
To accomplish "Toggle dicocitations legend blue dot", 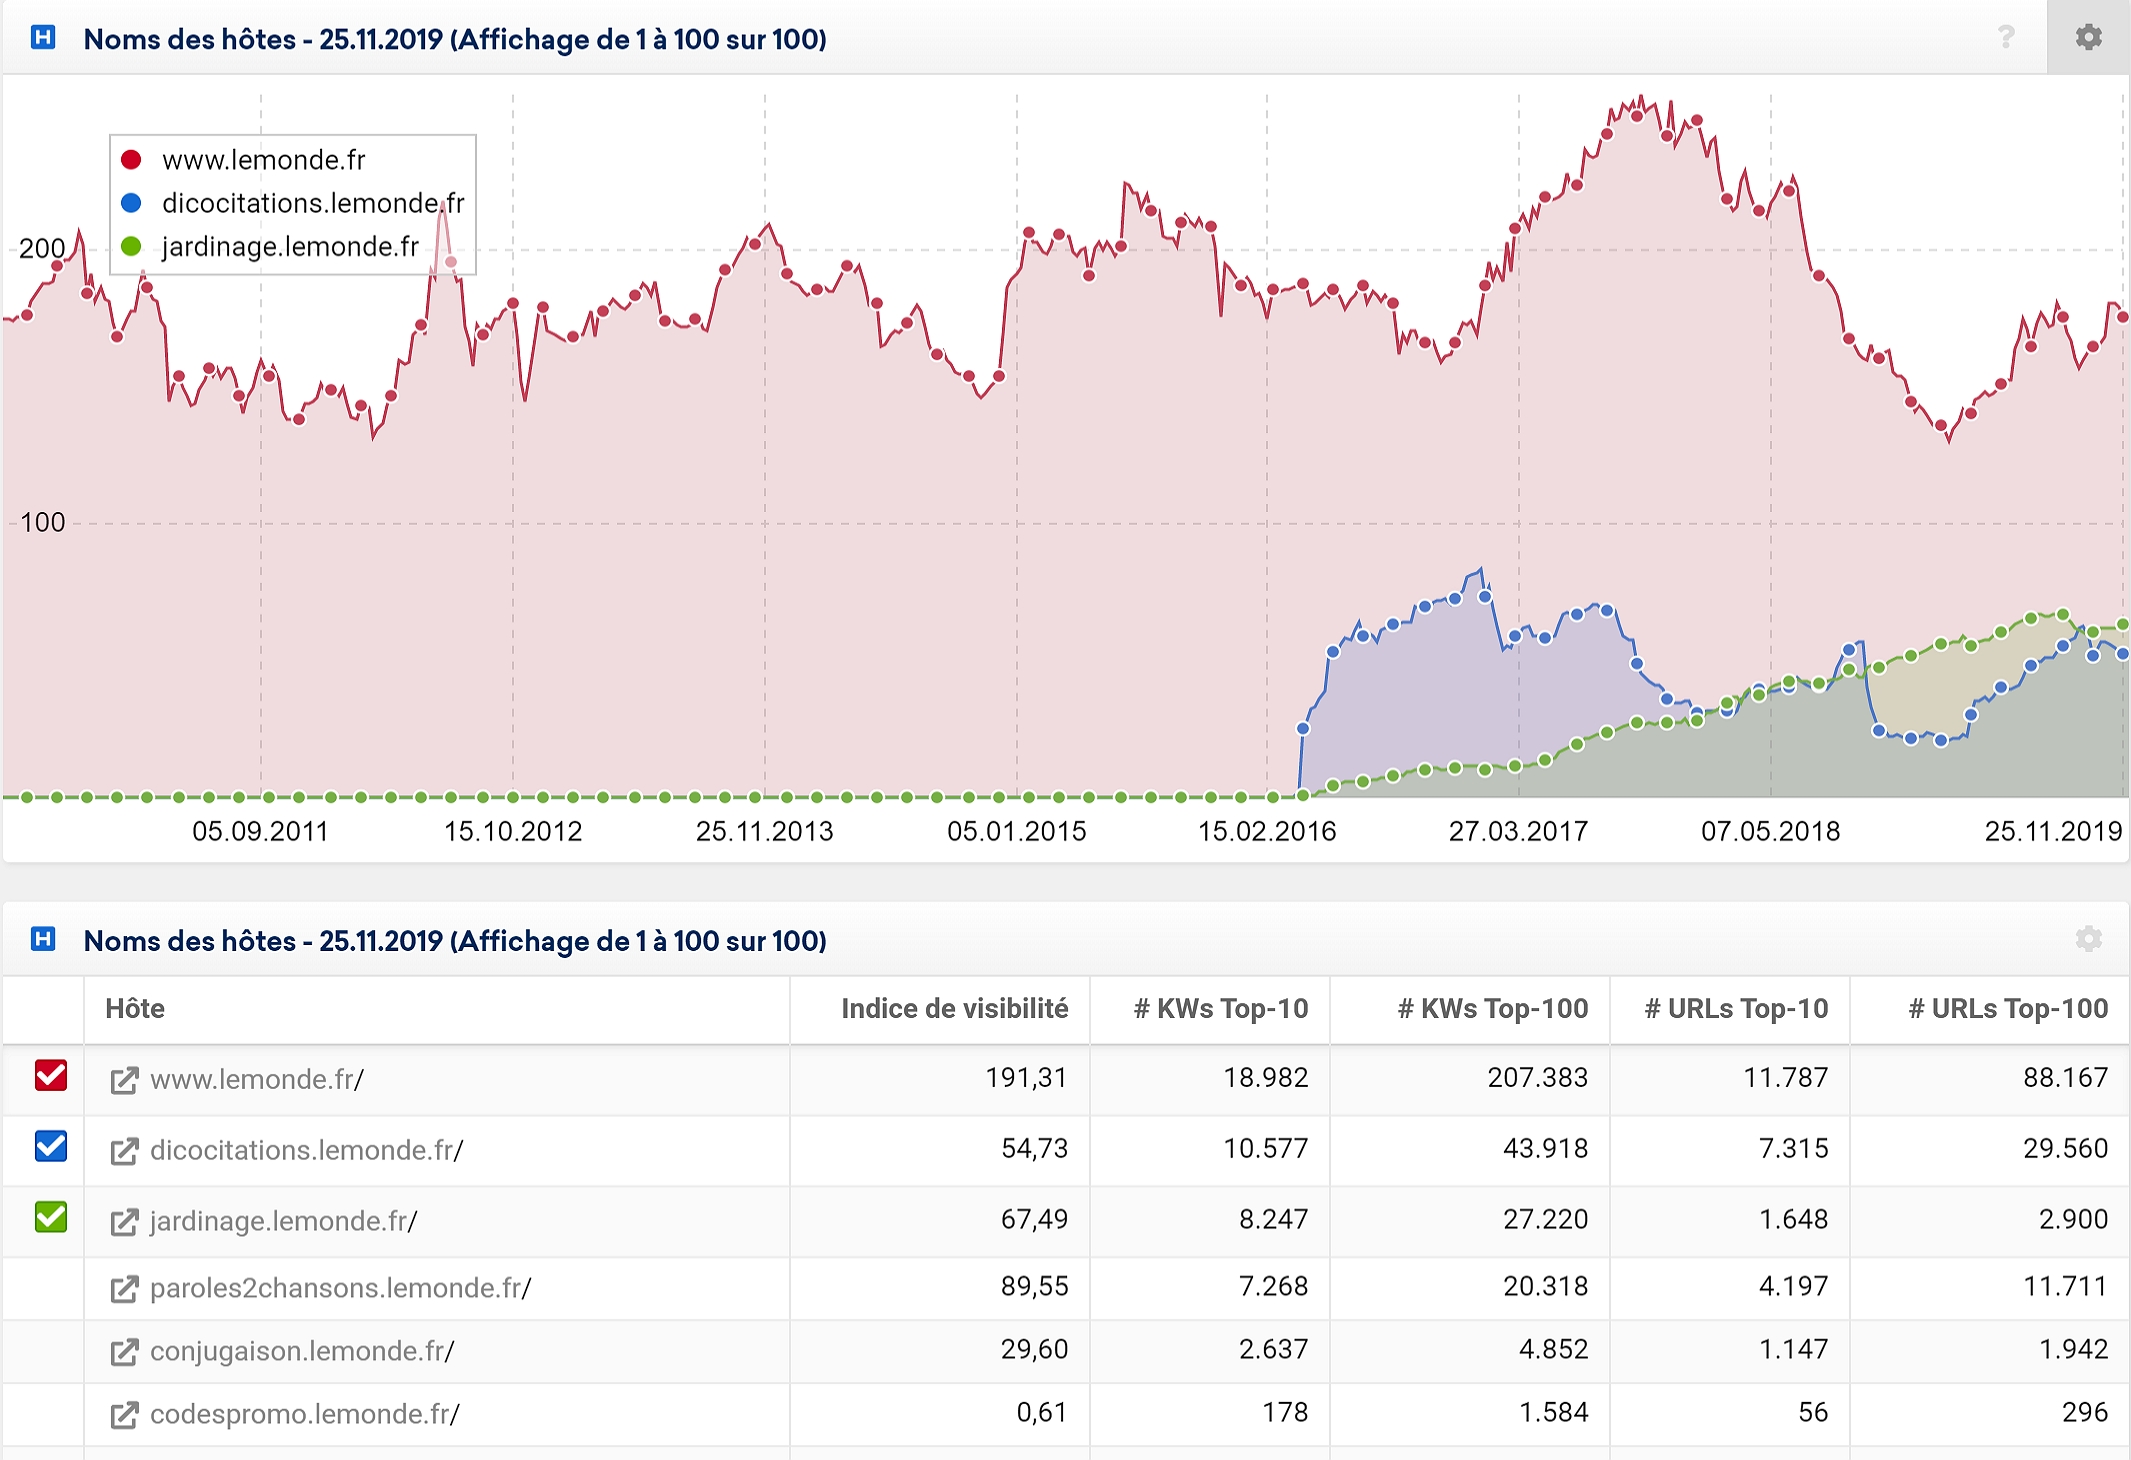I will (x=131, y=203).
